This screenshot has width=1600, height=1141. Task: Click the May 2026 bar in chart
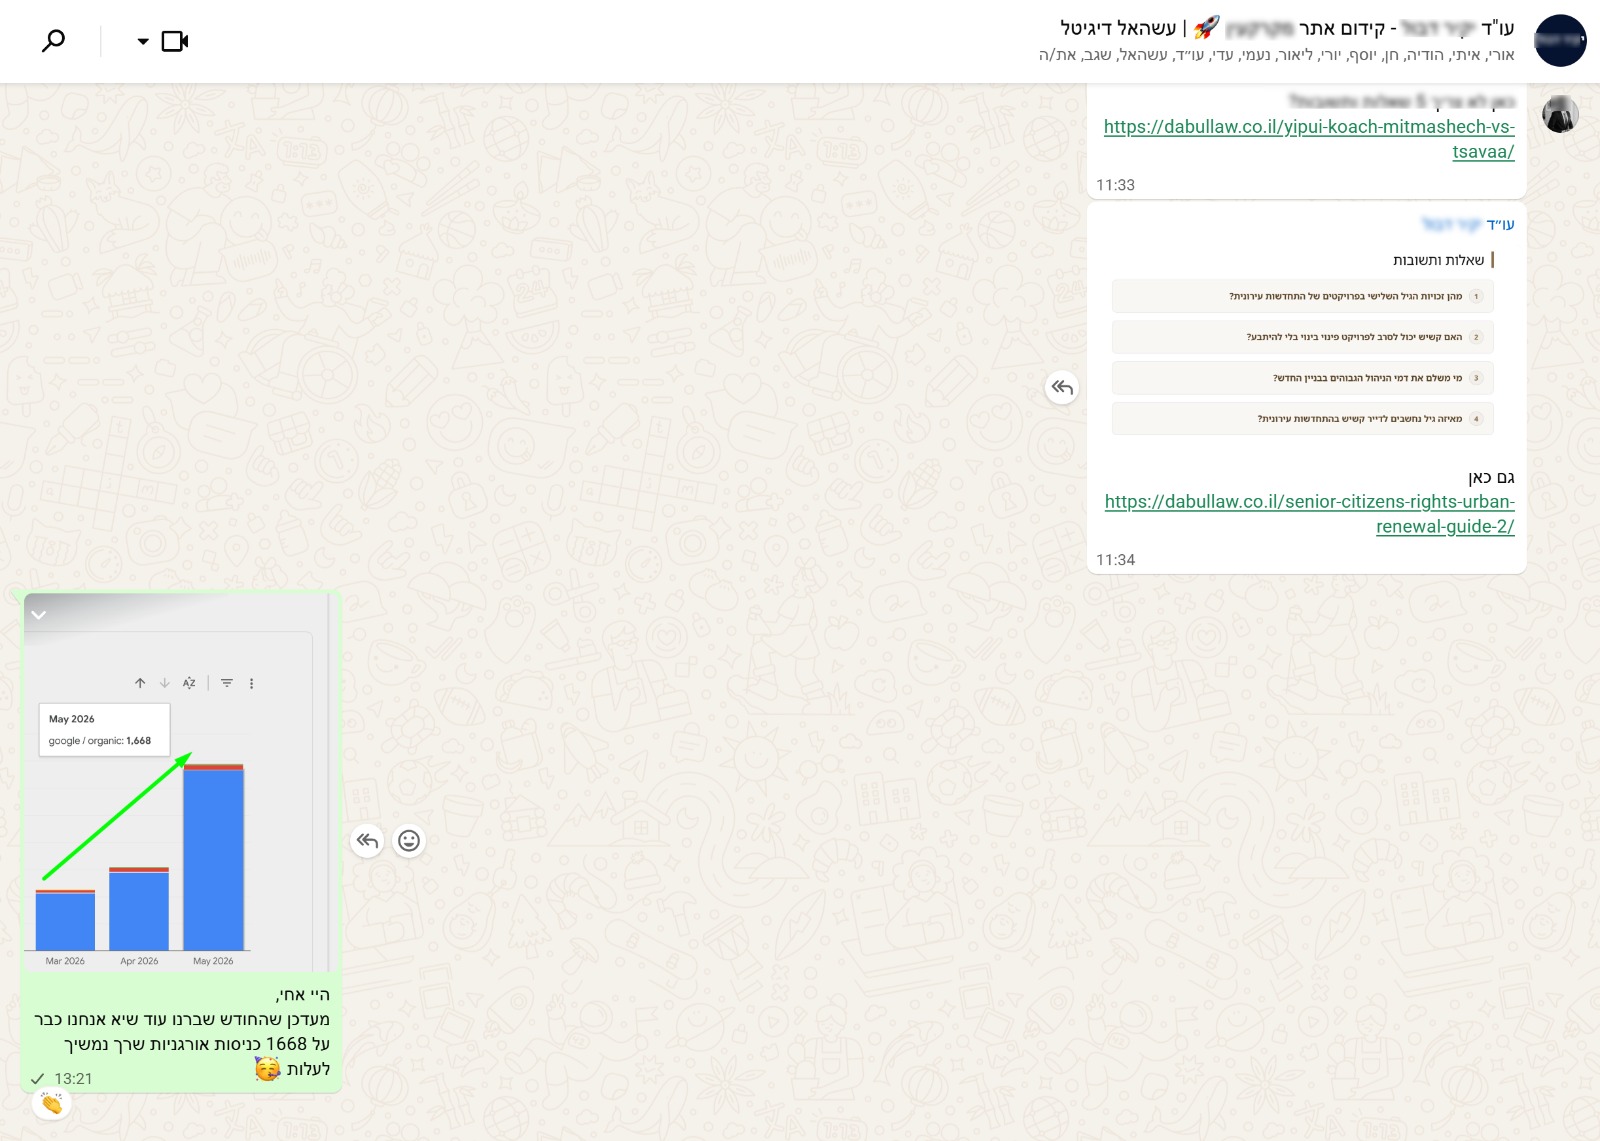[213, 857]
